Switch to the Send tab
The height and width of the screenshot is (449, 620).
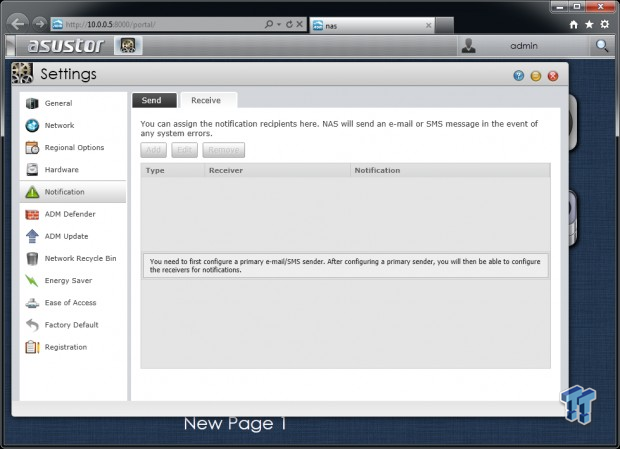tap(154, 100)
